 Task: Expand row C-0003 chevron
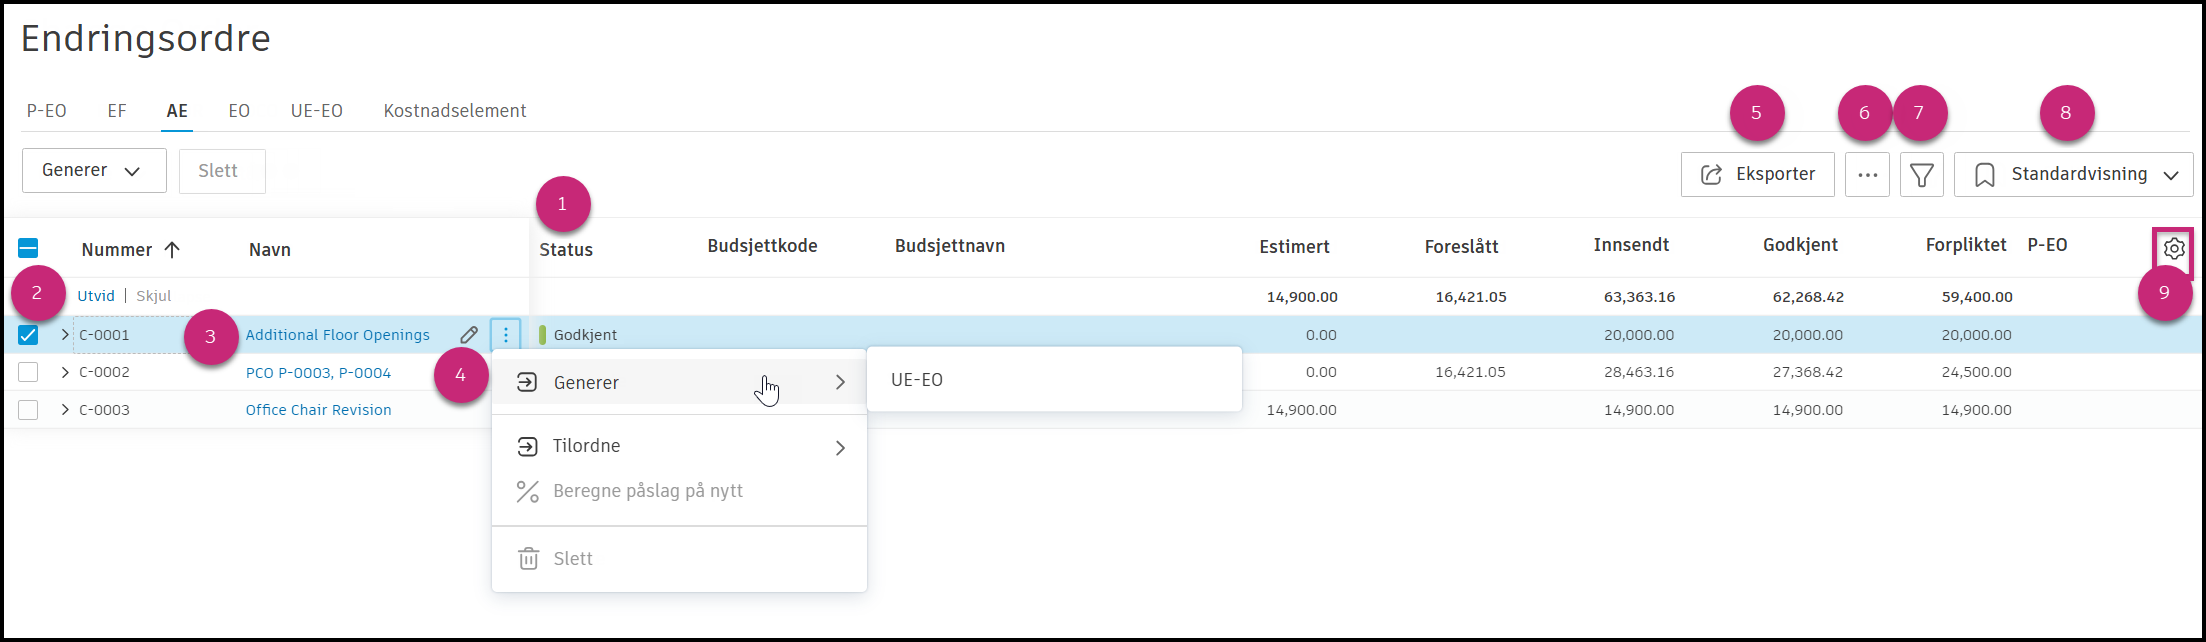point(65,410)
